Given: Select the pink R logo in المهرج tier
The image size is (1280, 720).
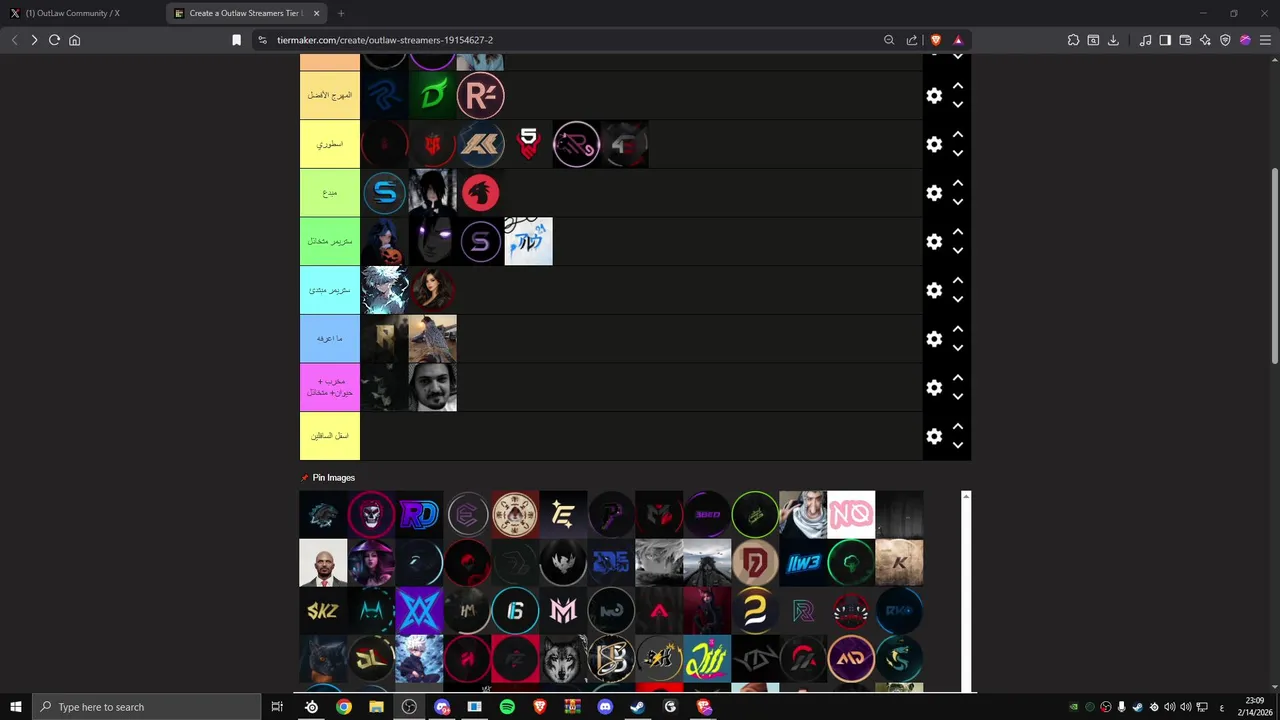Looking at the screenshot, I should (480, 96).
